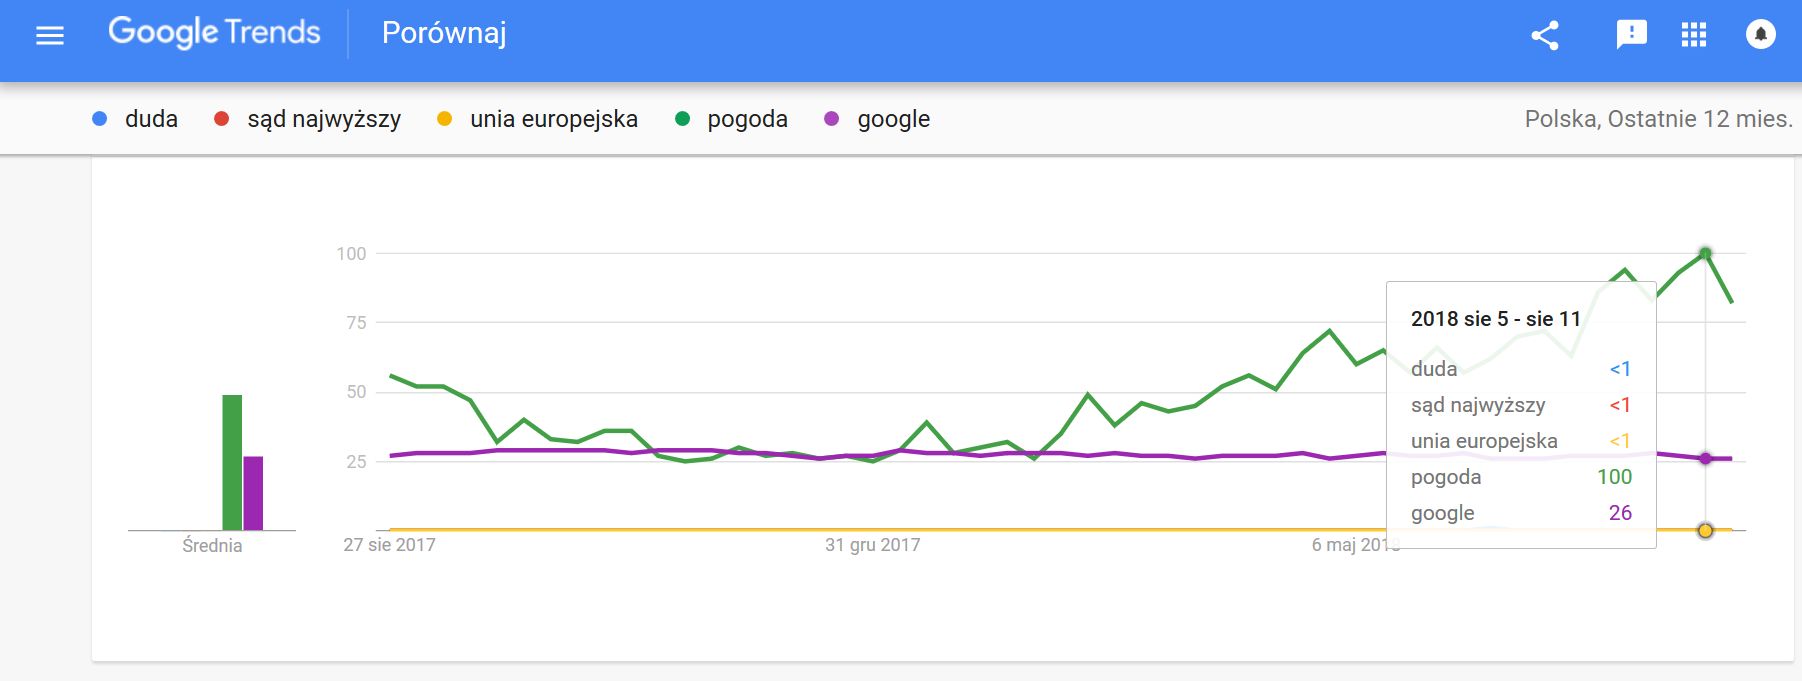Click the Google Trends logo
The image size is (1802, 681).
pos(214,33)
